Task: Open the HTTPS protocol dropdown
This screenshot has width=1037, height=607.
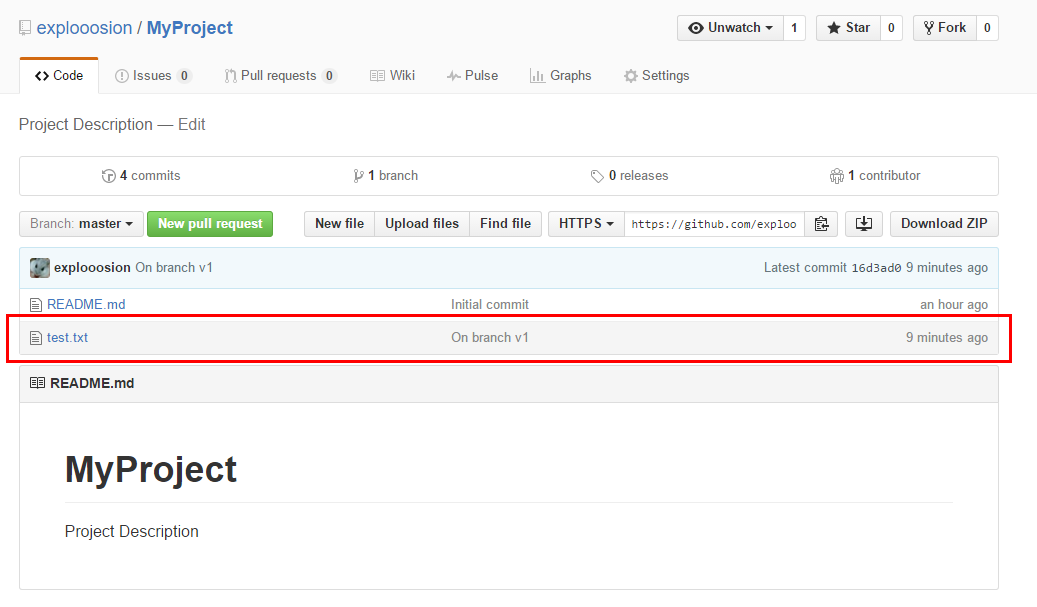Action: point(586,224)
